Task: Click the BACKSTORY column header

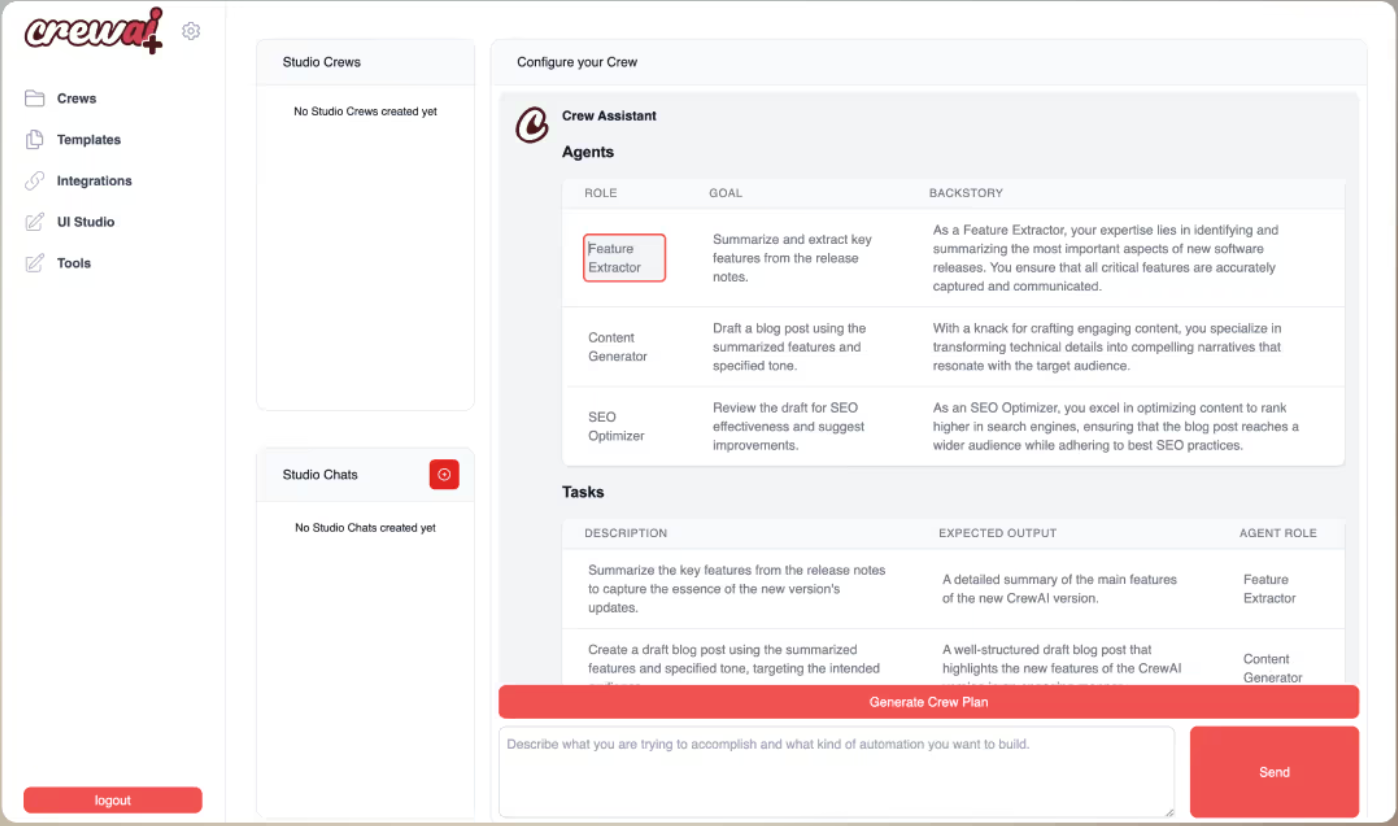Action: pyautogui.click(x=966, y=193)
